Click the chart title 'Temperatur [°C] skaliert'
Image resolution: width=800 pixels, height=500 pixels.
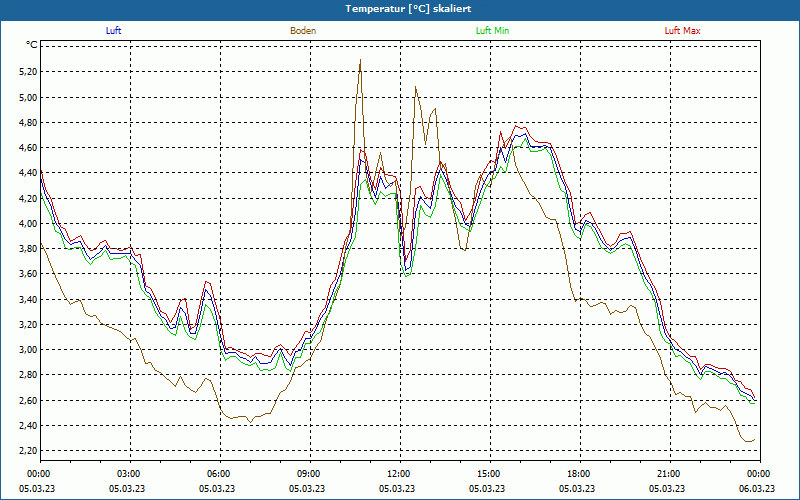coord(408,9)
